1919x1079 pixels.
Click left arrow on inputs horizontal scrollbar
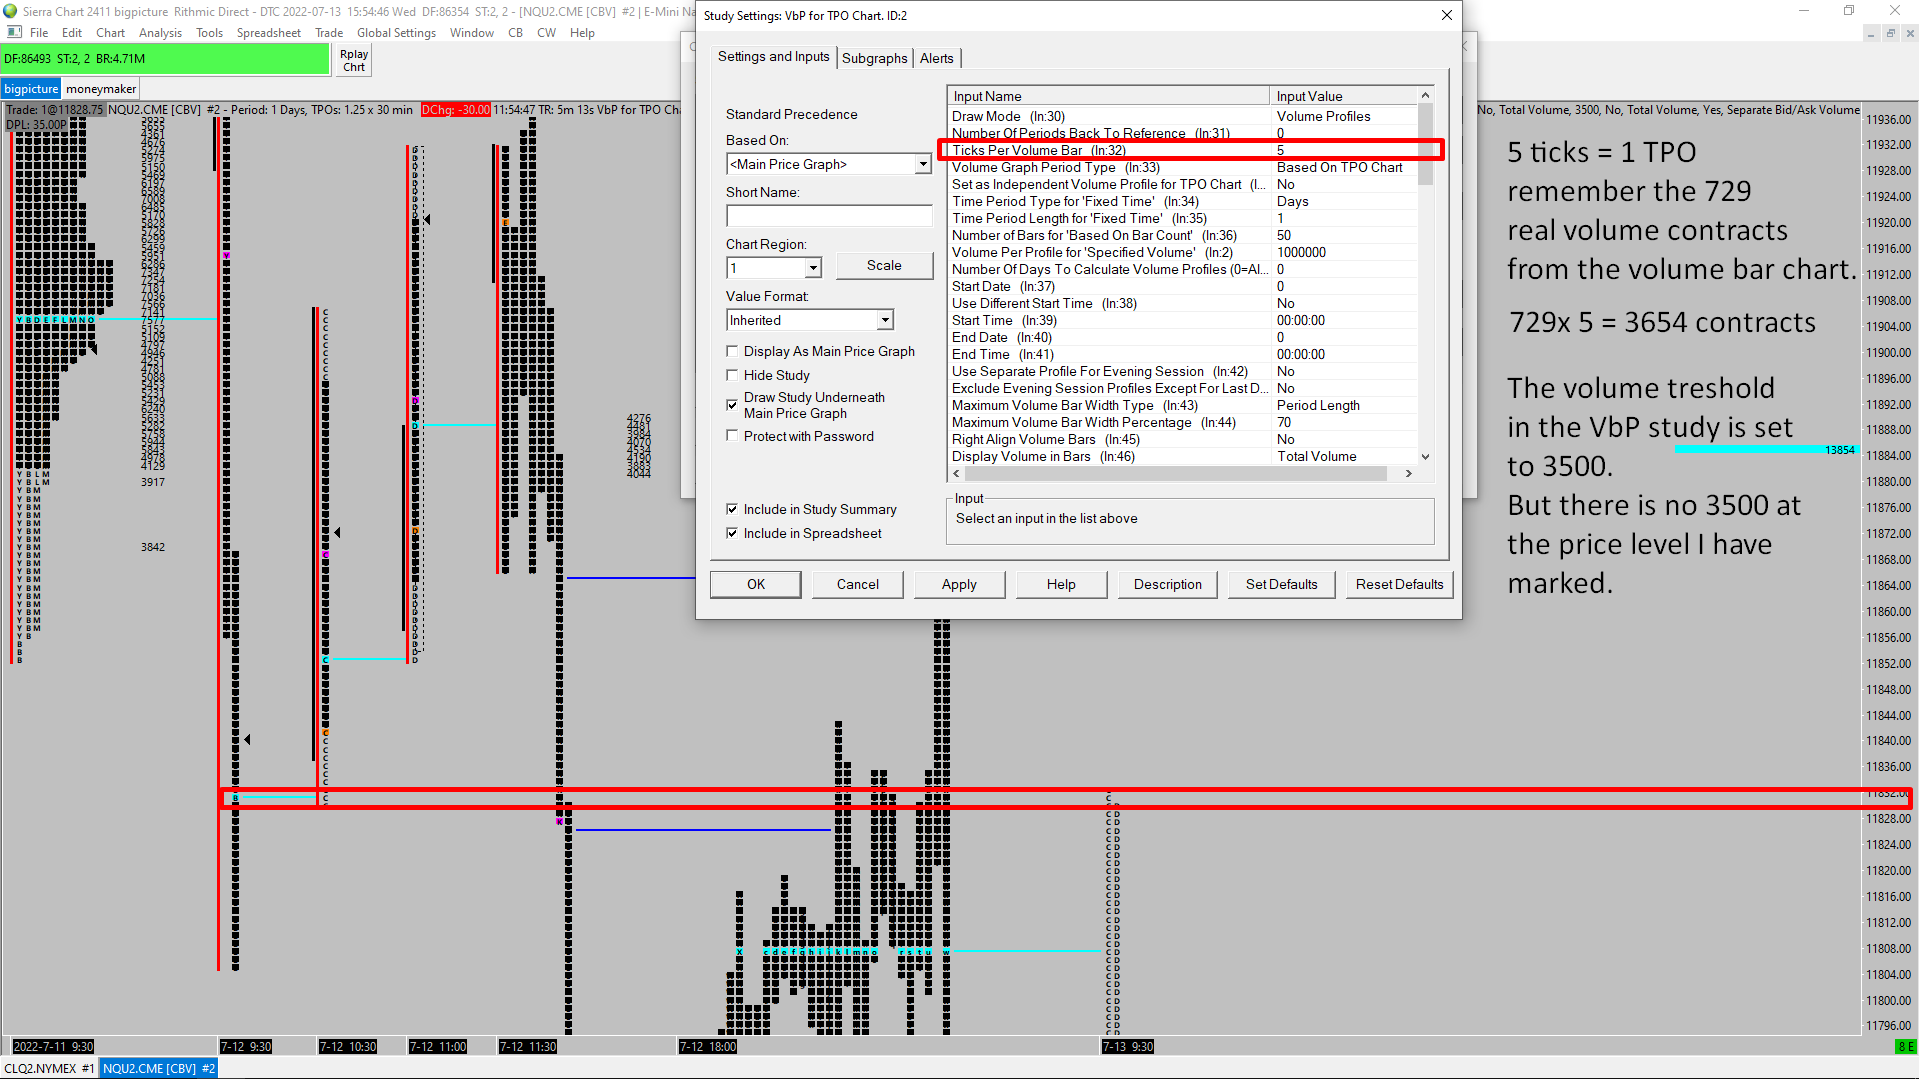956,474
